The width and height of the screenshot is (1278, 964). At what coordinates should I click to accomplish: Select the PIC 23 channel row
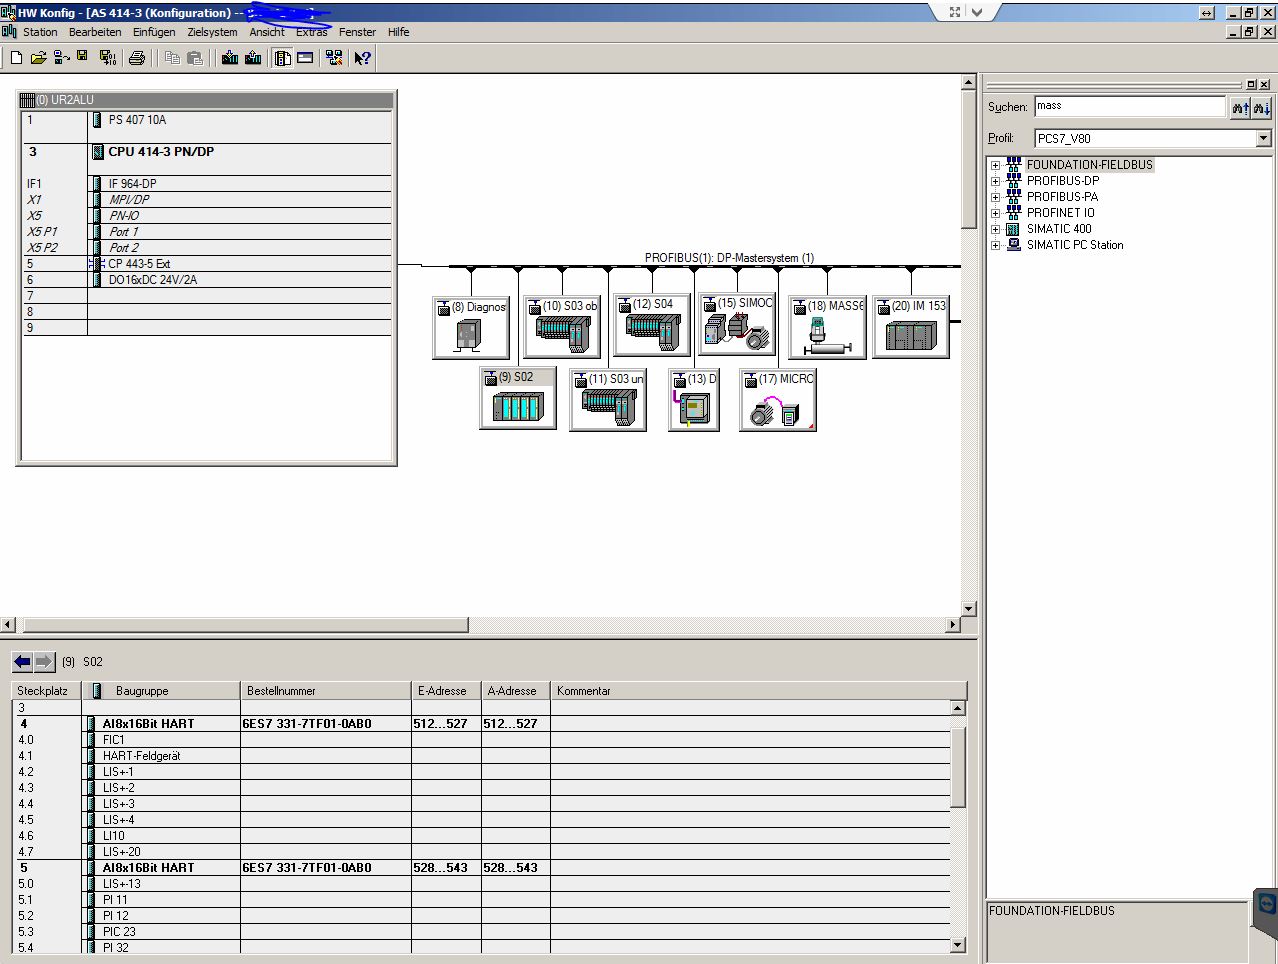[481, 932]
